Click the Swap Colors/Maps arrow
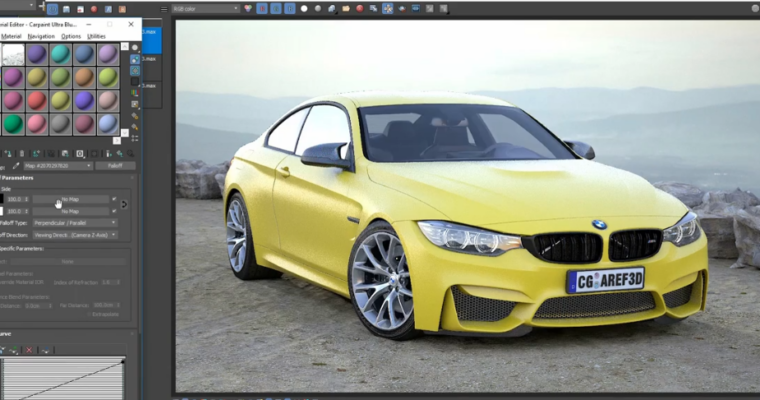Image resolution: width=760 pixels, height=400 pixels. 124,205
